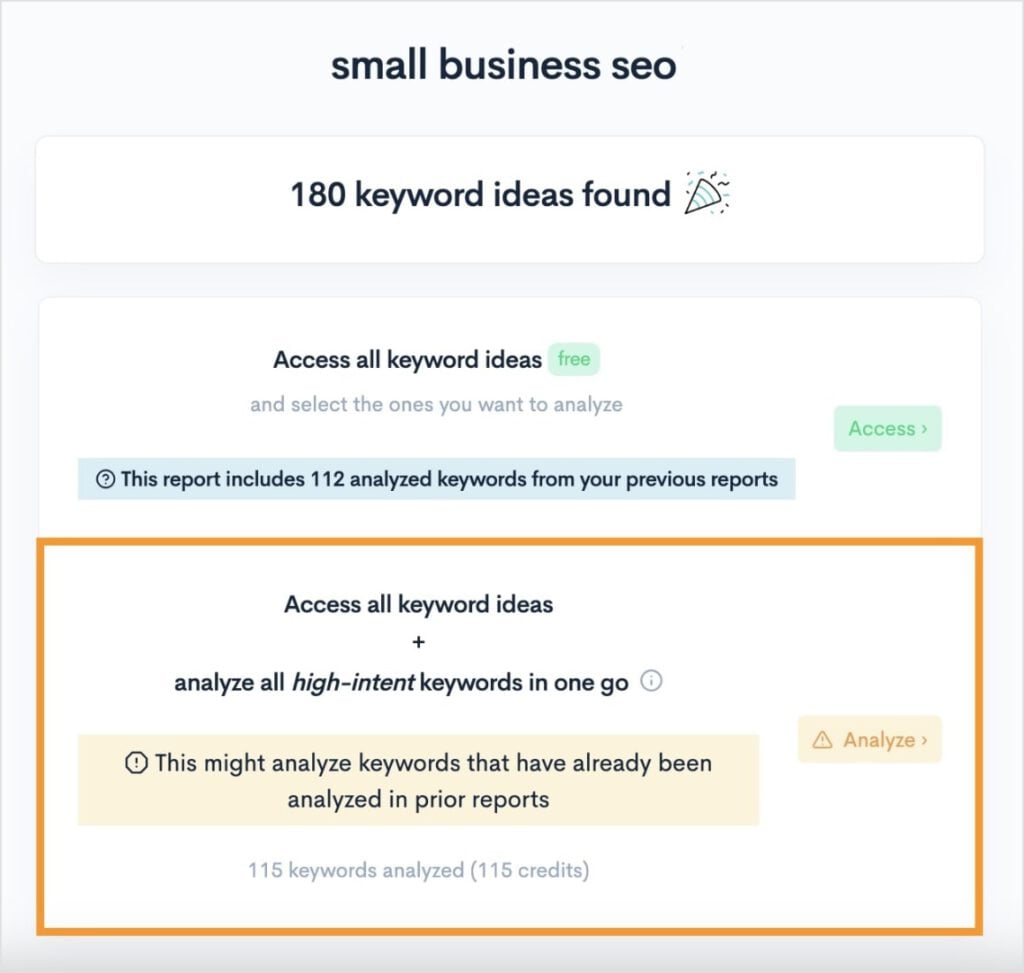Screen dimensions: 1024x973
Task: Click the yellow duplicate analysis warning box
Action: coord(419,780)
